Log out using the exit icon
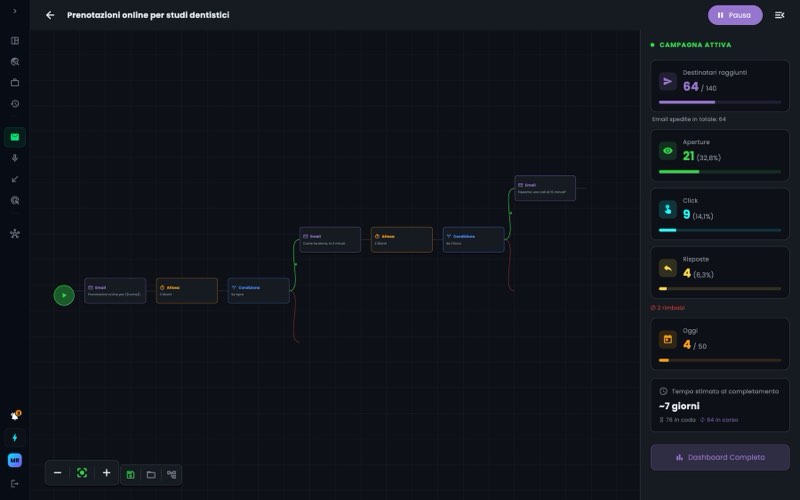Viewport: 800px width, 500px height. (x=15, y=484)
